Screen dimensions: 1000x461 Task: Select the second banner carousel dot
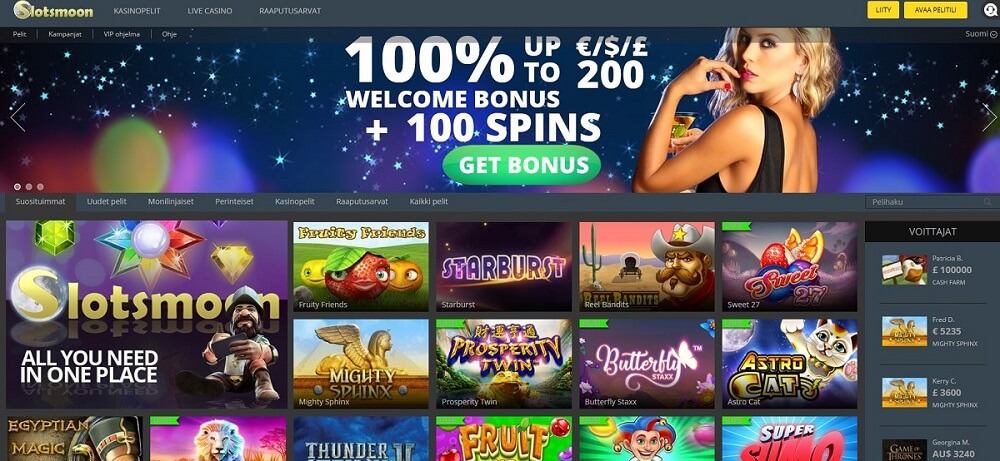coord(29,187)
